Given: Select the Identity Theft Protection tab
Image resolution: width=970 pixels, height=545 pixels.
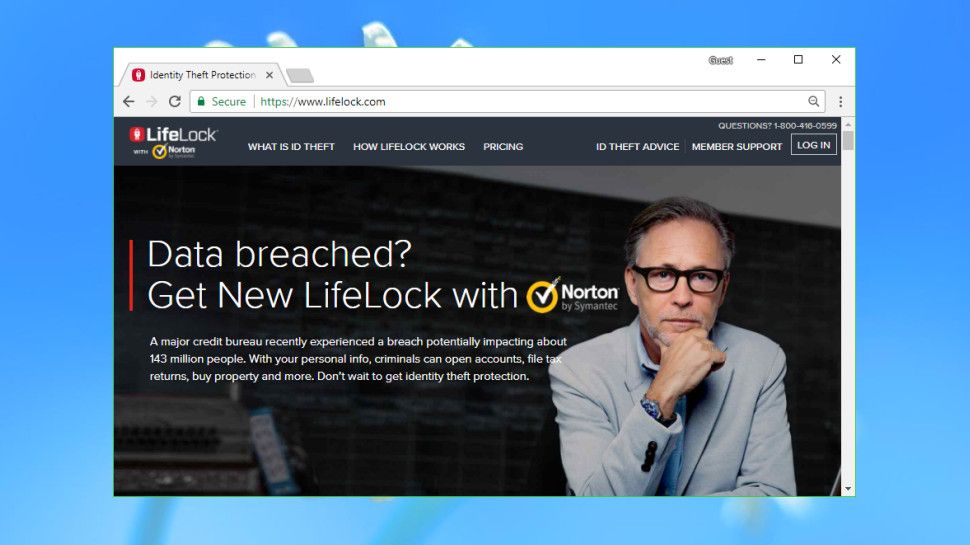Looking at the screenshot, I should 194,75.
